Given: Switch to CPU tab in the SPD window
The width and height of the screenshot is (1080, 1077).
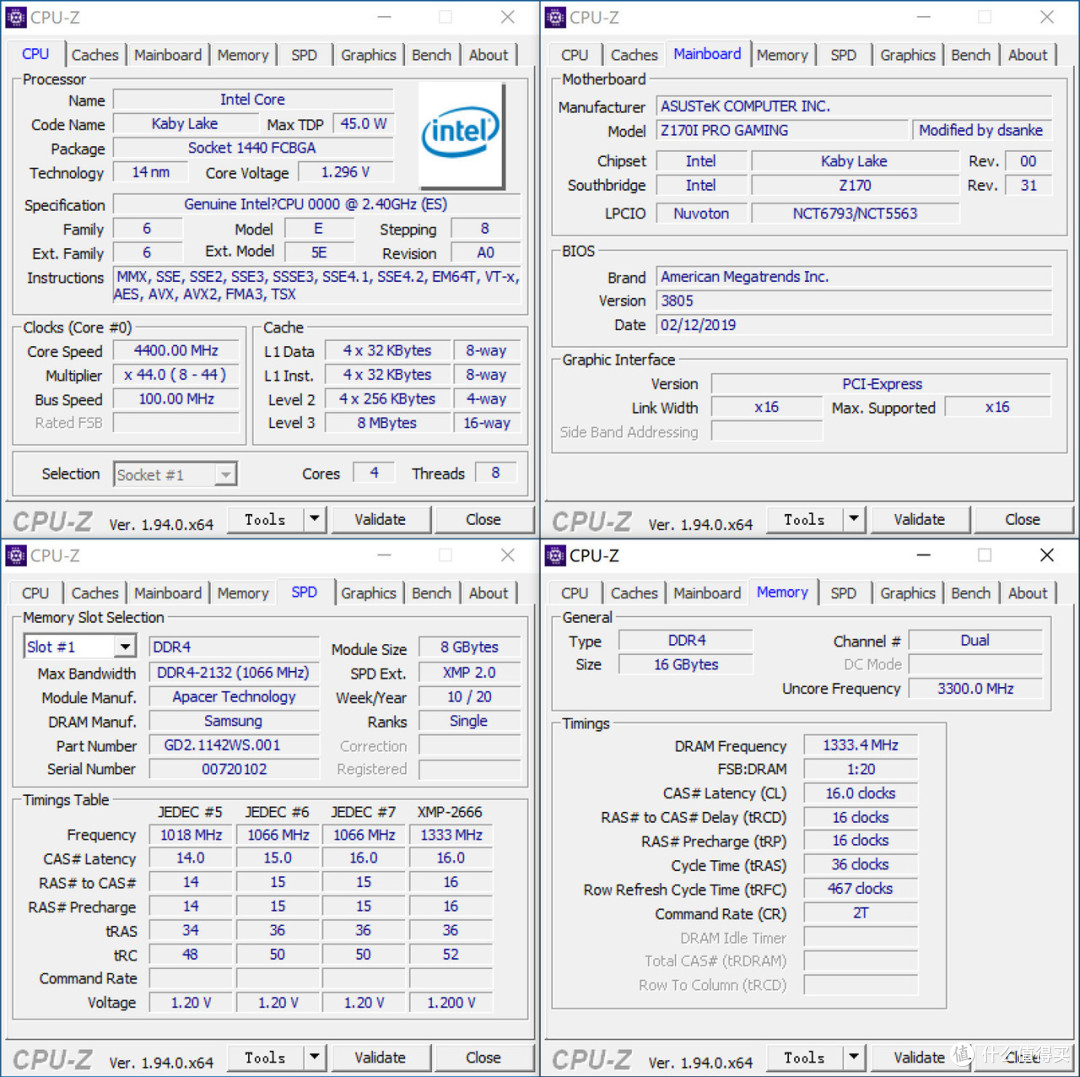Looking at the screenshot, I should (35, 593).
